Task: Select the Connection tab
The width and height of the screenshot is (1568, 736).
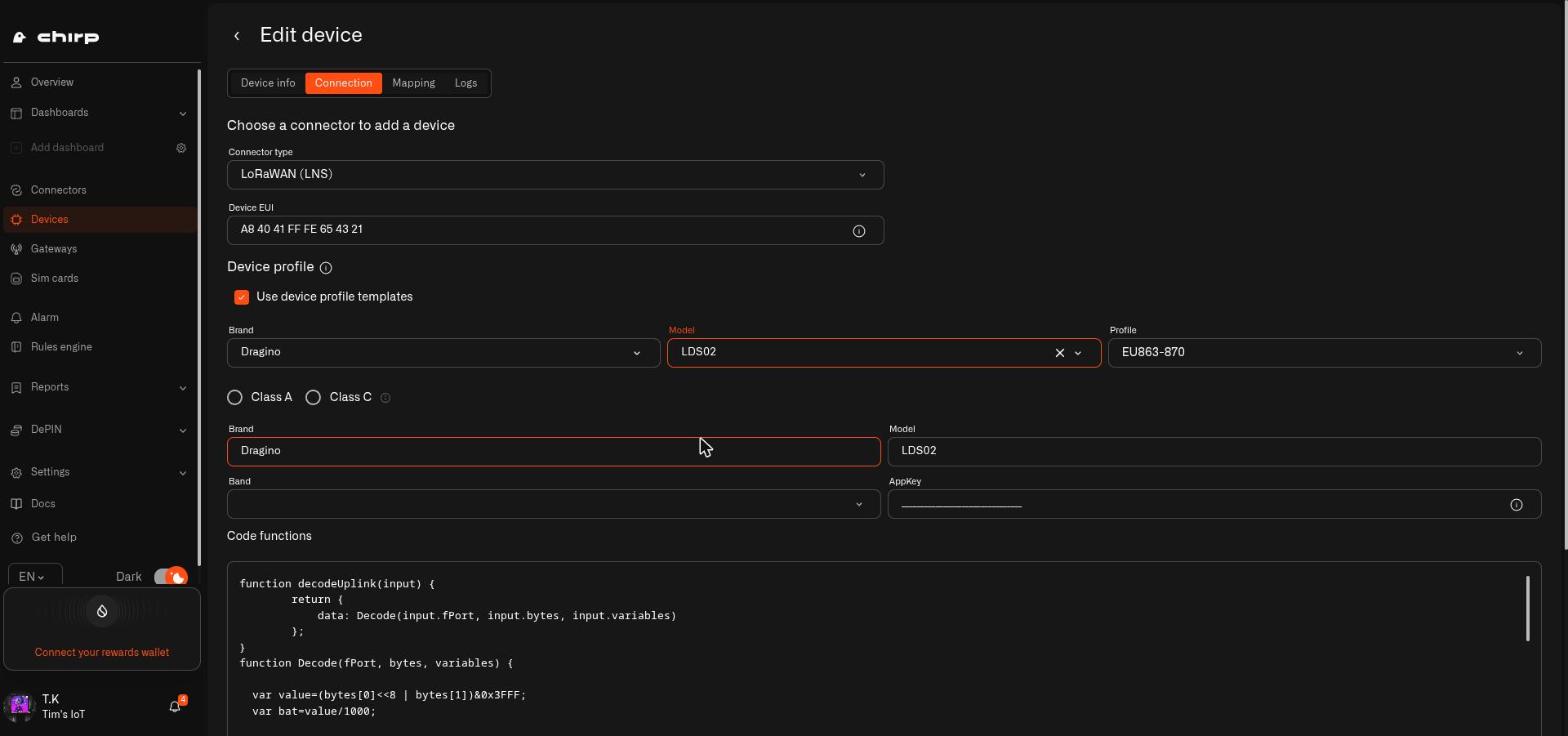Action: (x=343, y=83)
